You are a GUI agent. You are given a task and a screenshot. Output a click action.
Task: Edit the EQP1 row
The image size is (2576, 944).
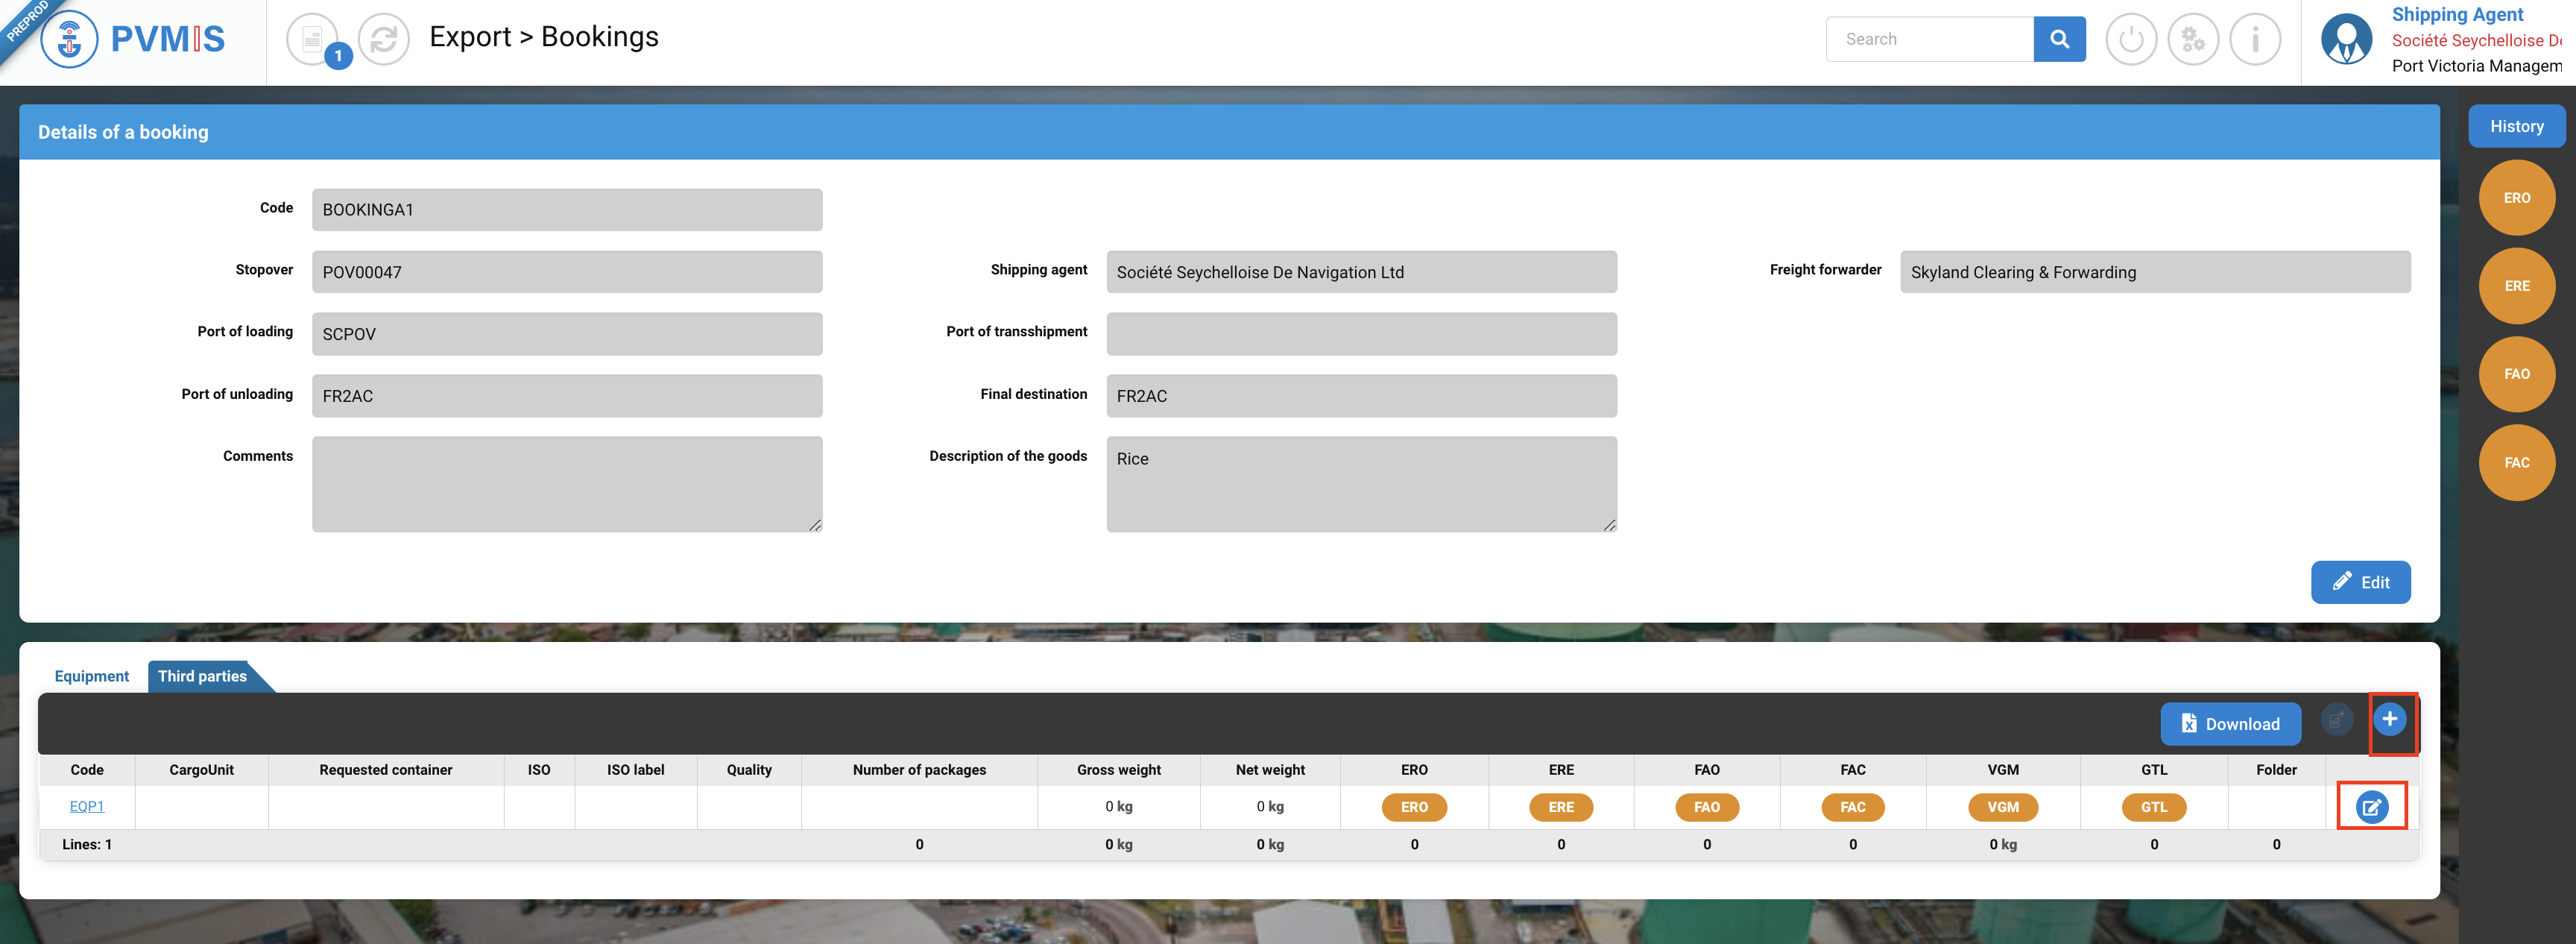[x=2371, y=807]
